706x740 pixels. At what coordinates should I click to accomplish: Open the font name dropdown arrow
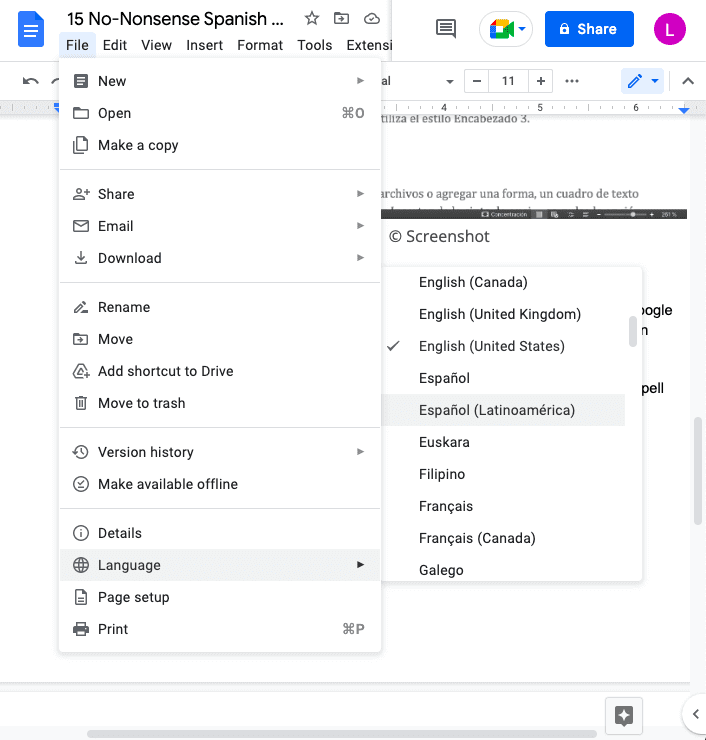click(450, 82)
